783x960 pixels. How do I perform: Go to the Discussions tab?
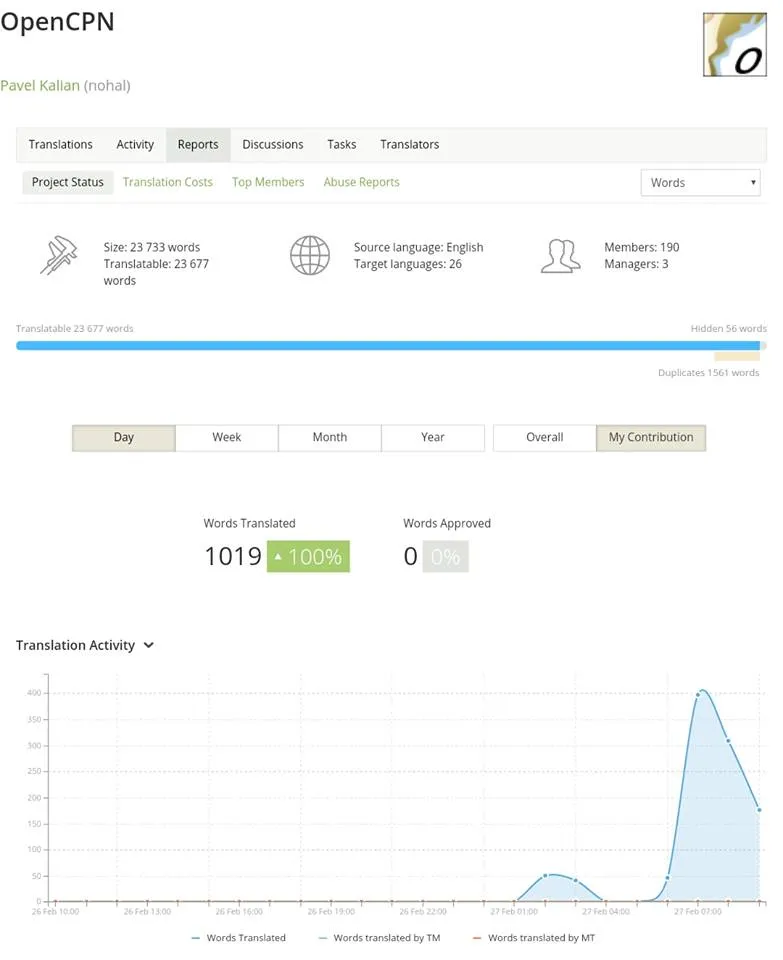pyautogui.click(x=272, y=144)
